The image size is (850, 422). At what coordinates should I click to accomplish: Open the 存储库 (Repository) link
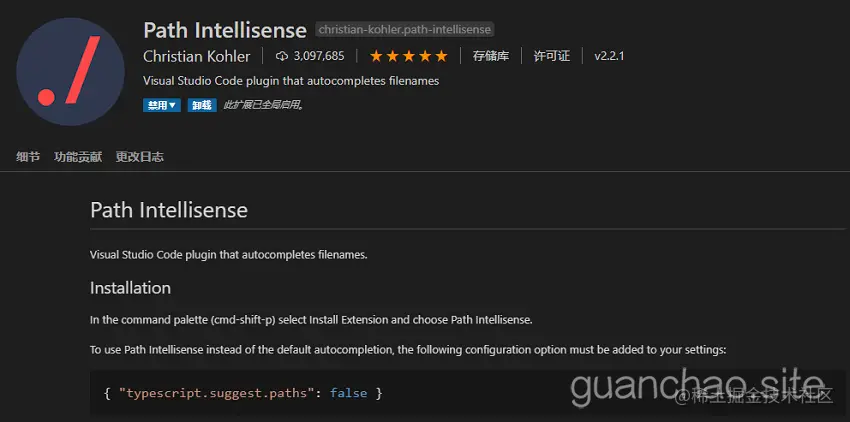point(492,56)
